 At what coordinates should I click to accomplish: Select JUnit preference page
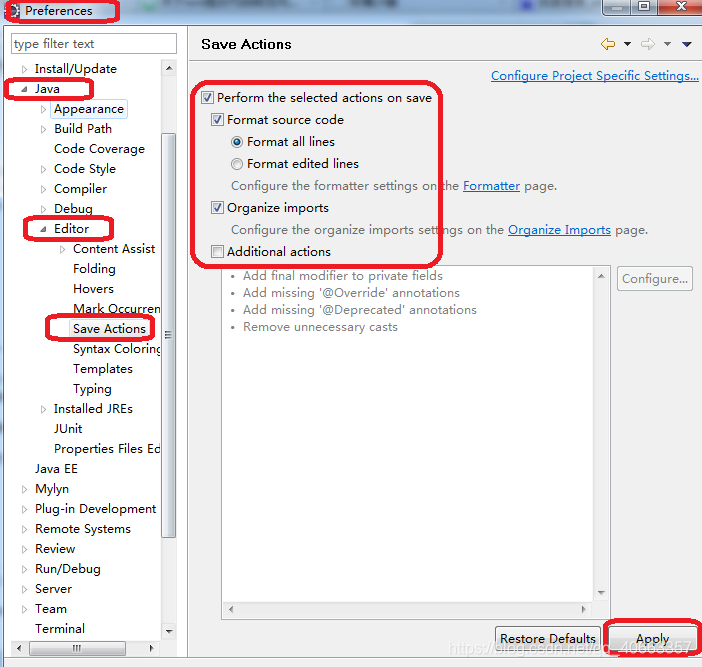68,429
